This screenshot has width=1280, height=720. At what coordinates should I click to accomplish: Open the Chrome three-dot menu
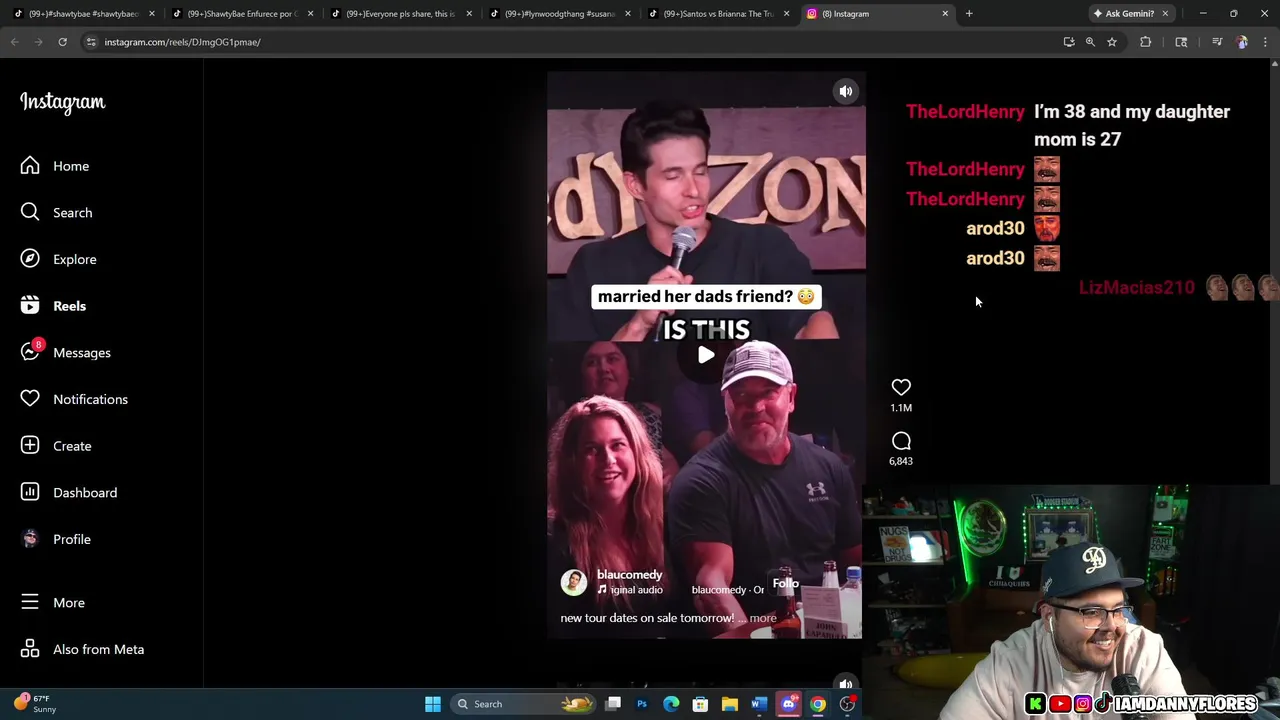[1265, 42]
